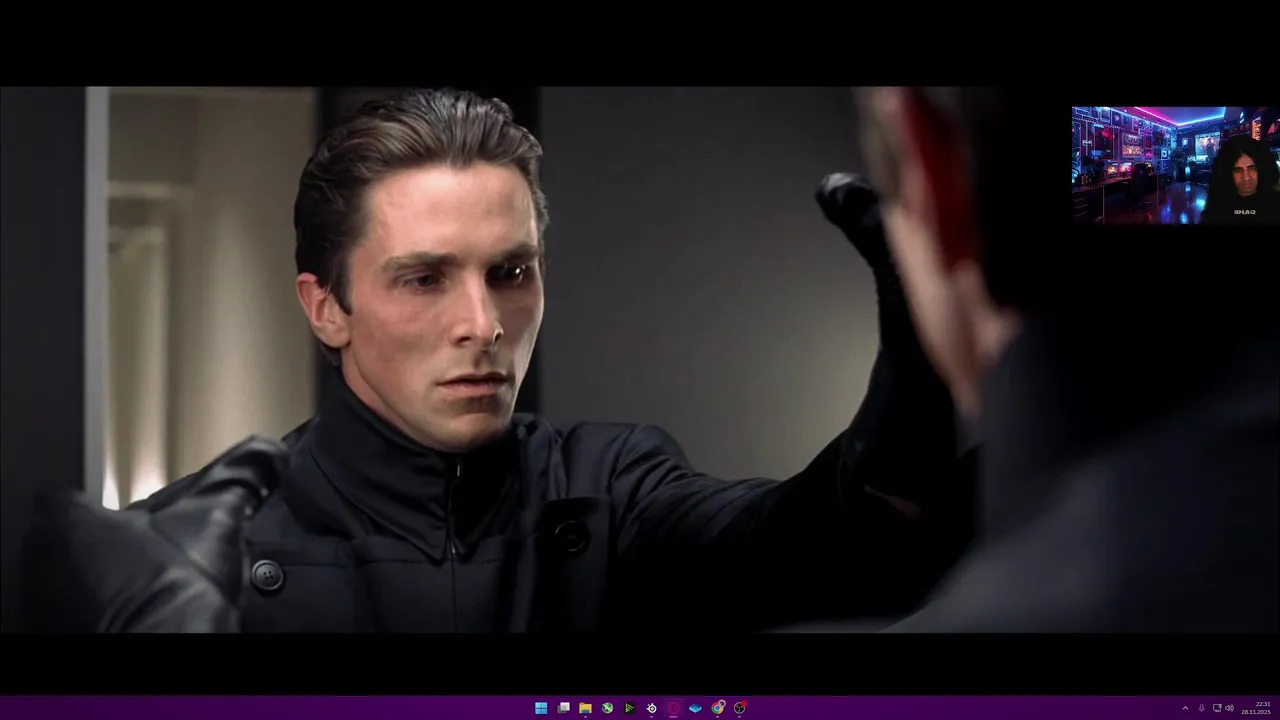The height and width of the screenshot is (720, 1280).
Task: Open the black icon with green arrow
Action: click(x=629, y=708)
